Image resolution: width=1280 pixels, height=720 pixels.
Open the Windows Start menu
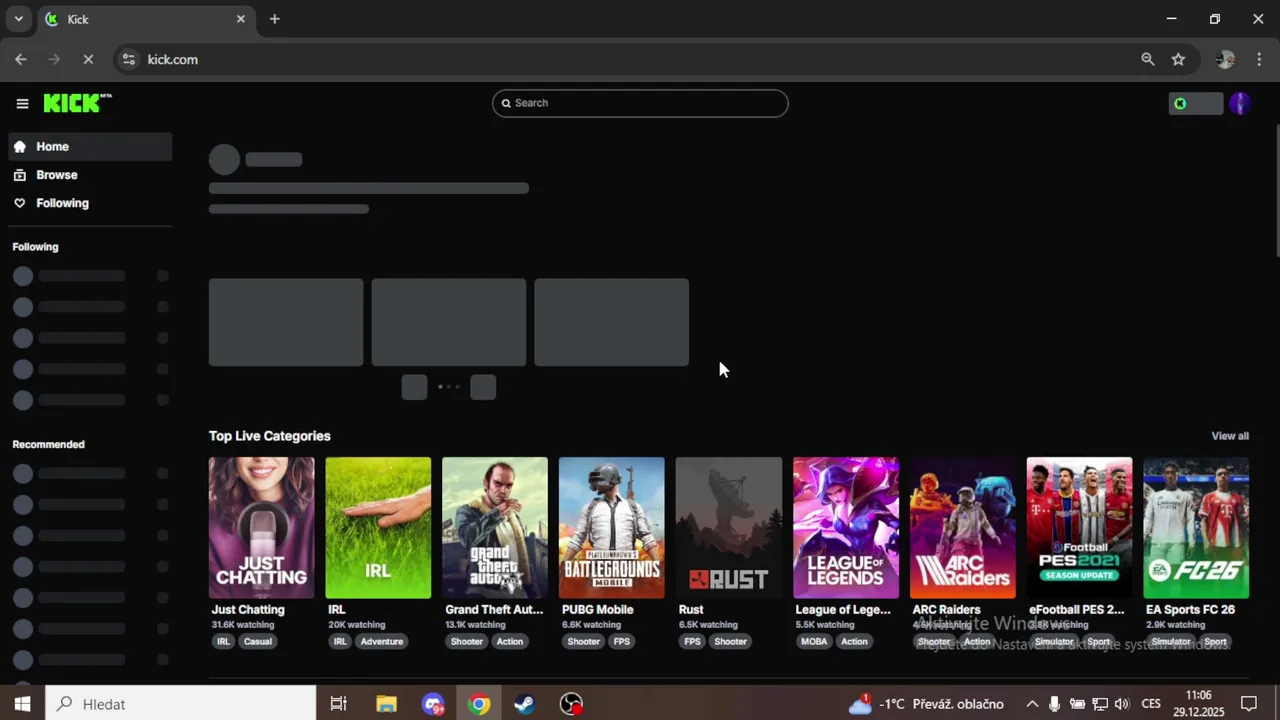pos(22,704)
